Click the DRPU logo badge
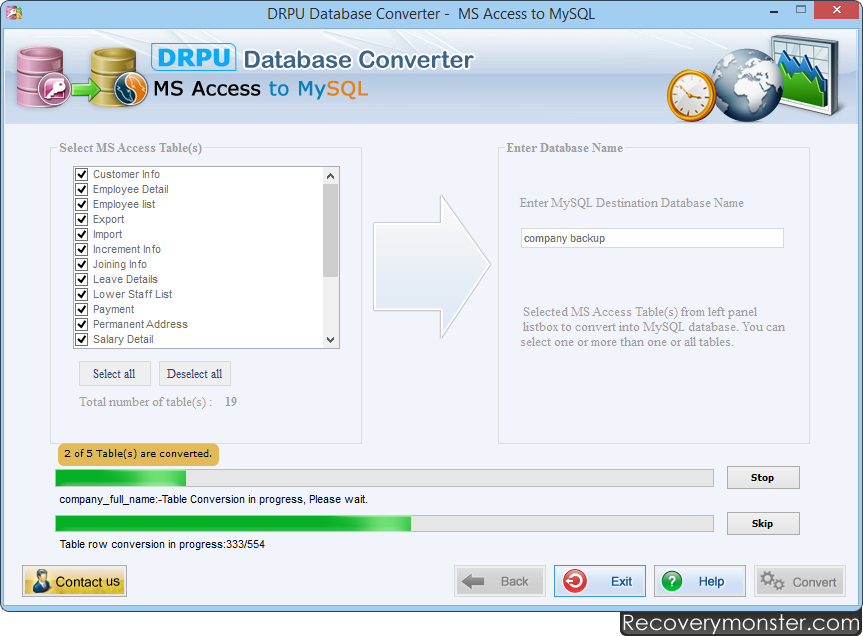 point(194,57)
